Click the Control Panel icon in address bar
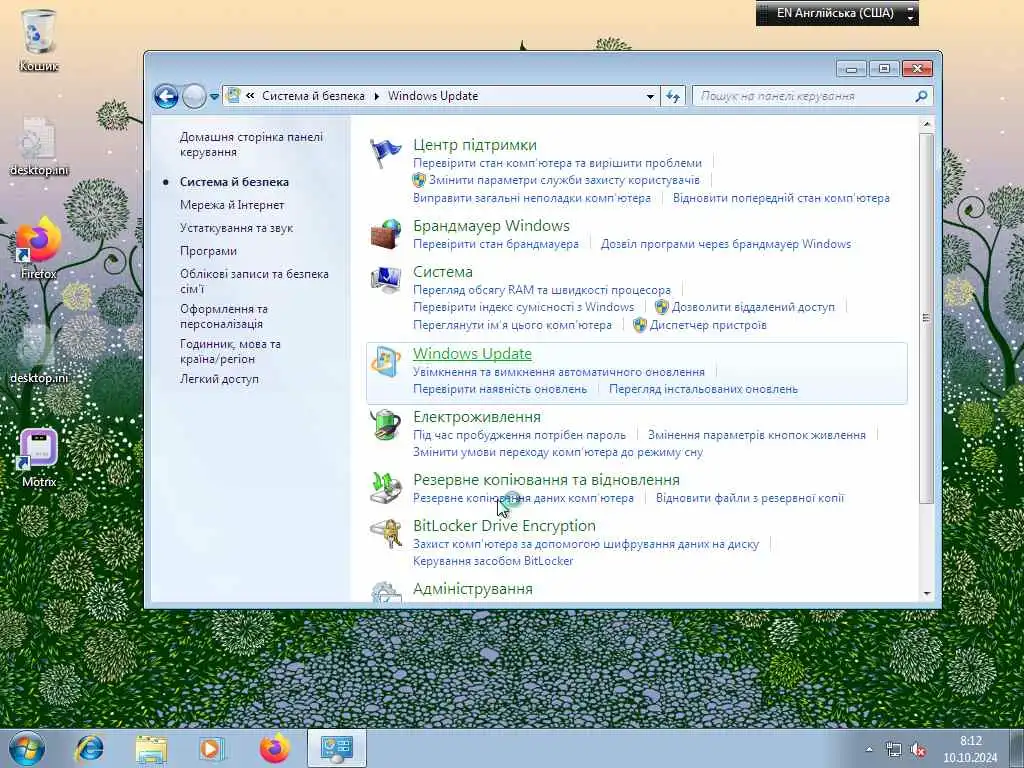The height and width of the screenshot is (768, 1024). [233, 96]
